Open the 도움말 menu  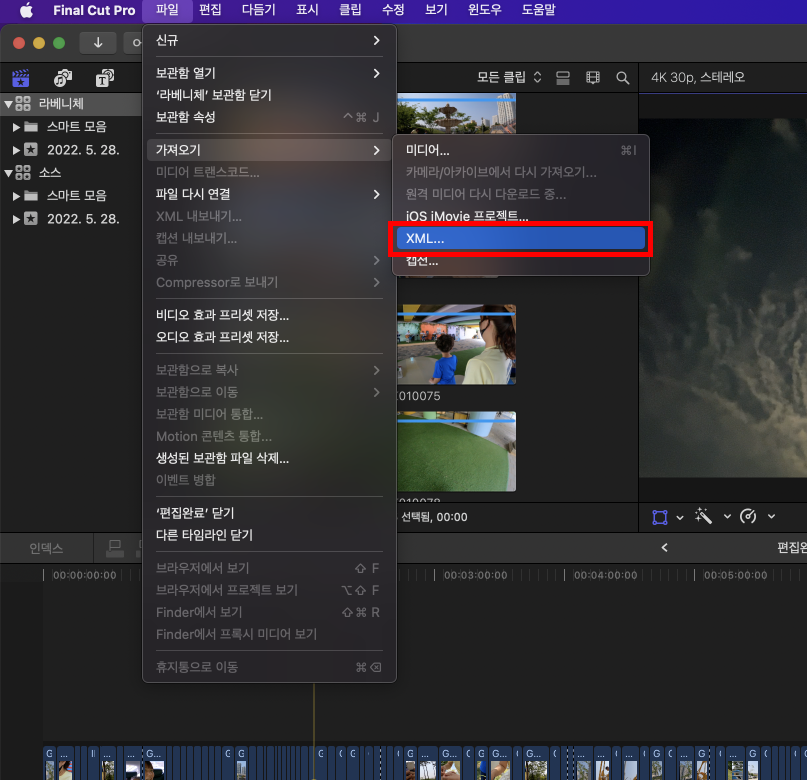[x=538, y=10]
